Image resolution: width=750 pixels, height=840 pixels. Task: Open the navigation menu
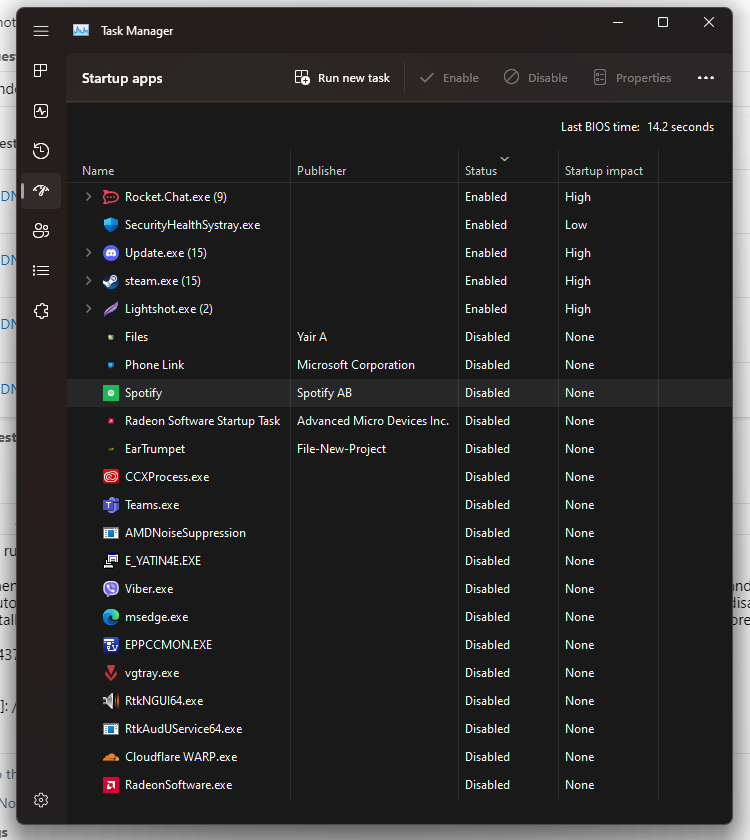[40, 30]
